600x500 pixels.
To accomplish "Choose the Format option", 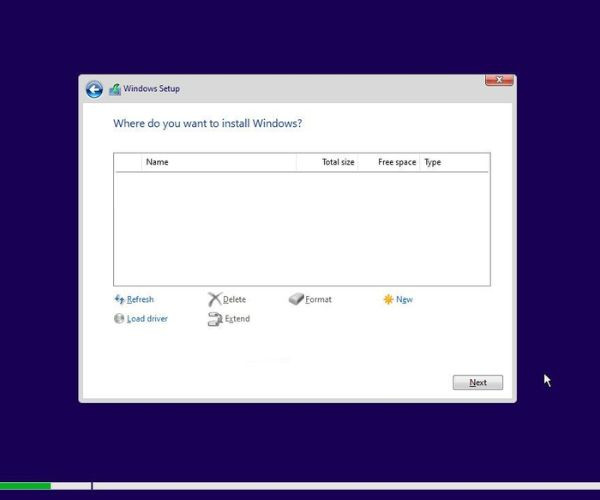I will [x=318, y=299].
